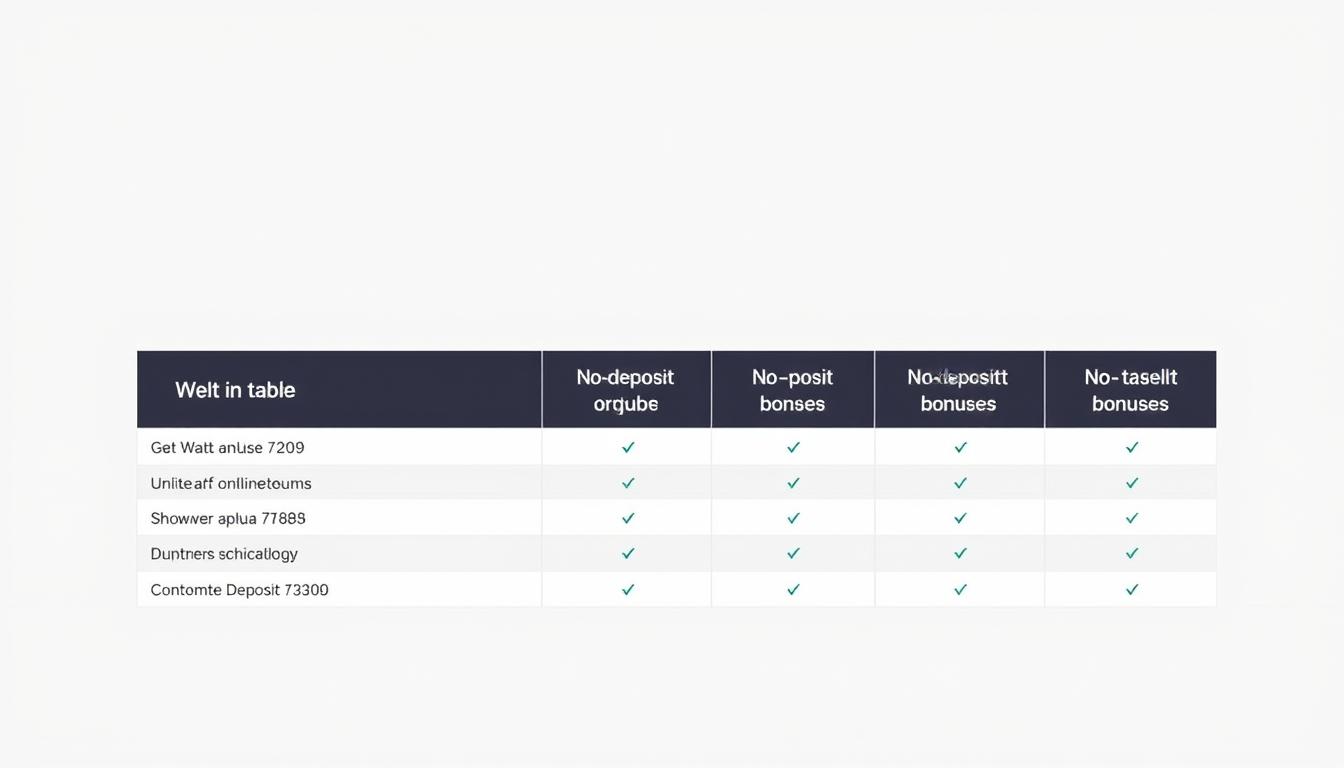Open the Get Watt anuse 7209 row label
This screenshot has height=768, width=1344.
(227, 448)
